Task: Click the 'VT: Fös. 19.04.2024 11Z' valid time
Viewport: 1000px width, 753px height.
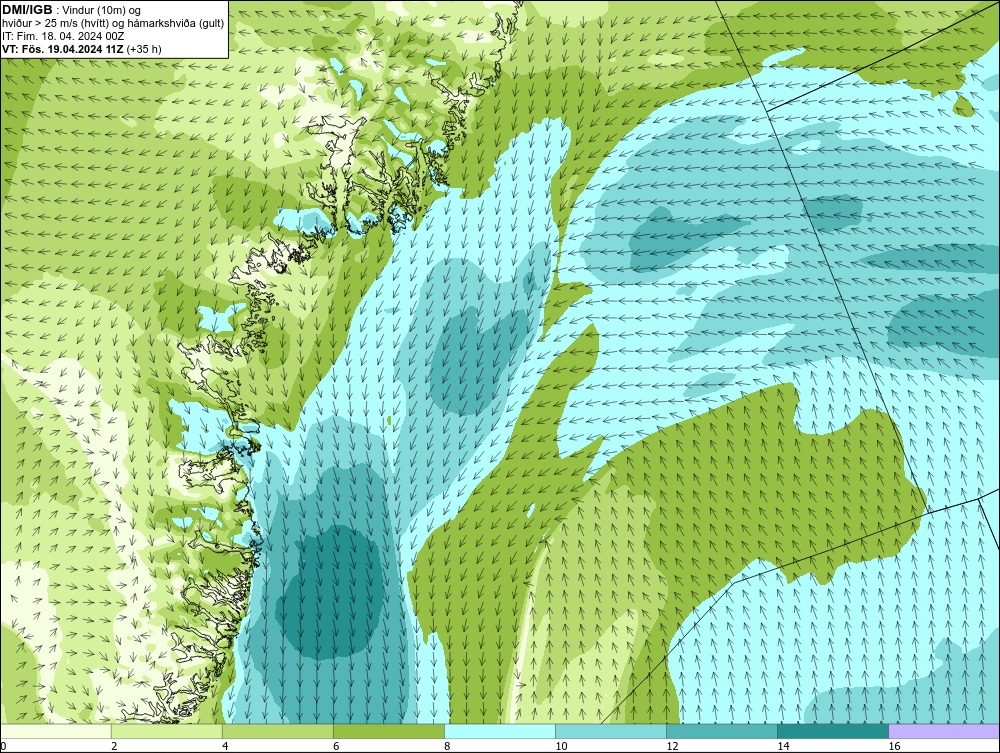Action: pos(63,48)
